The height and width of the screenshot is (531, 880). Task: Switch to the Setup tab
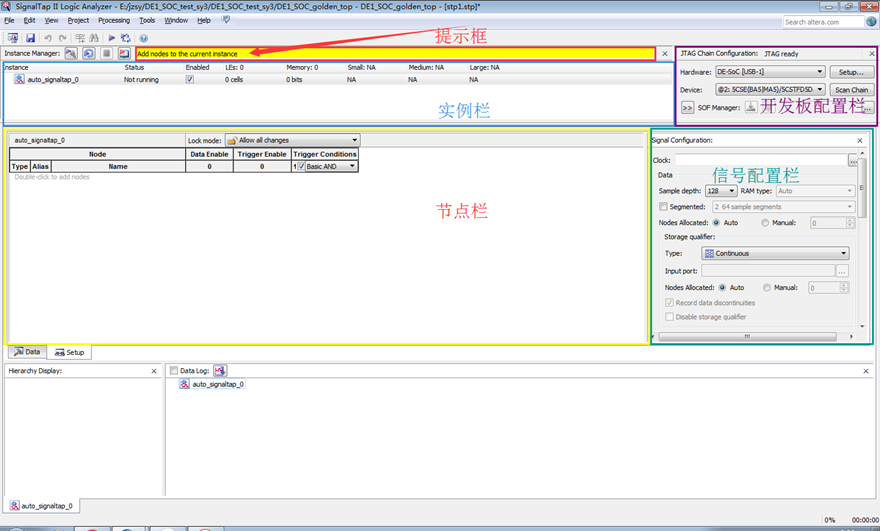click(70, 353)
